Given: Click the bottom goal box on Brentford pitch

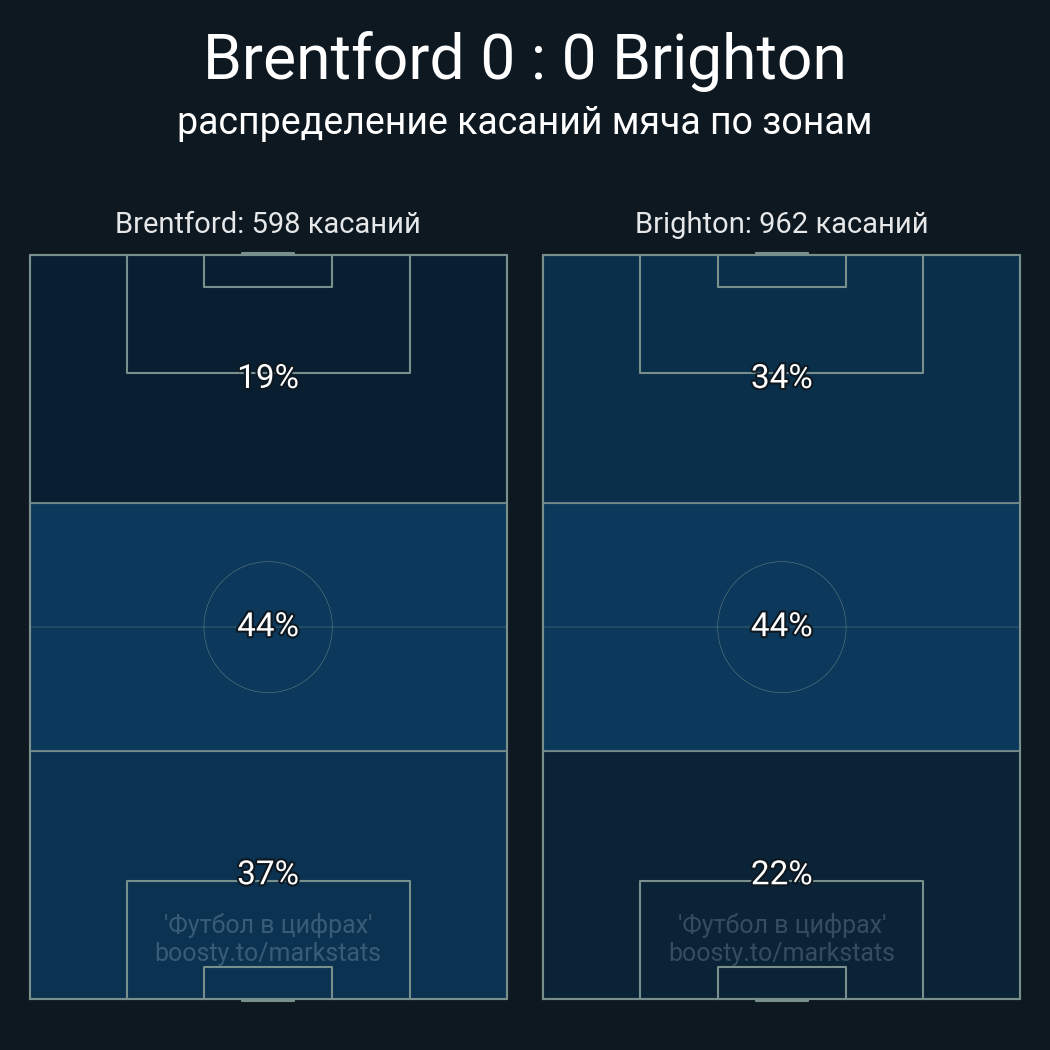Looking at the screenshot, I should pos(268,982).
